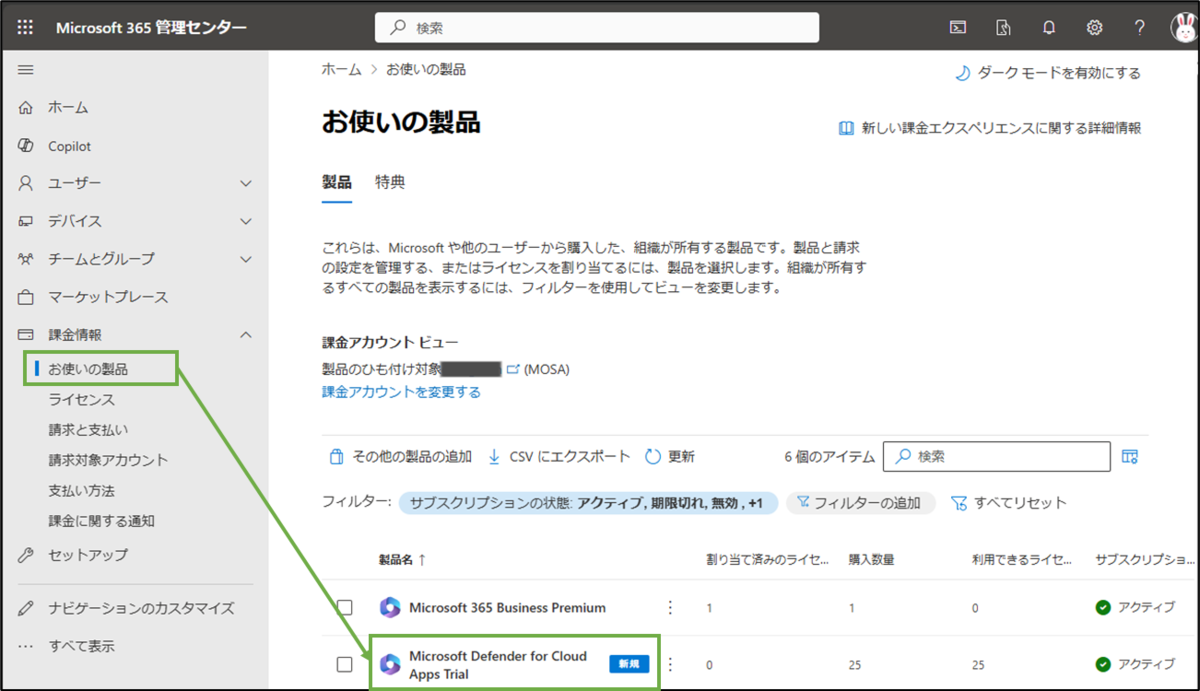Click the デバイス device icon
Image resolution: width=1200 pixels, height=691 pixels.
(x=26, y=221)
